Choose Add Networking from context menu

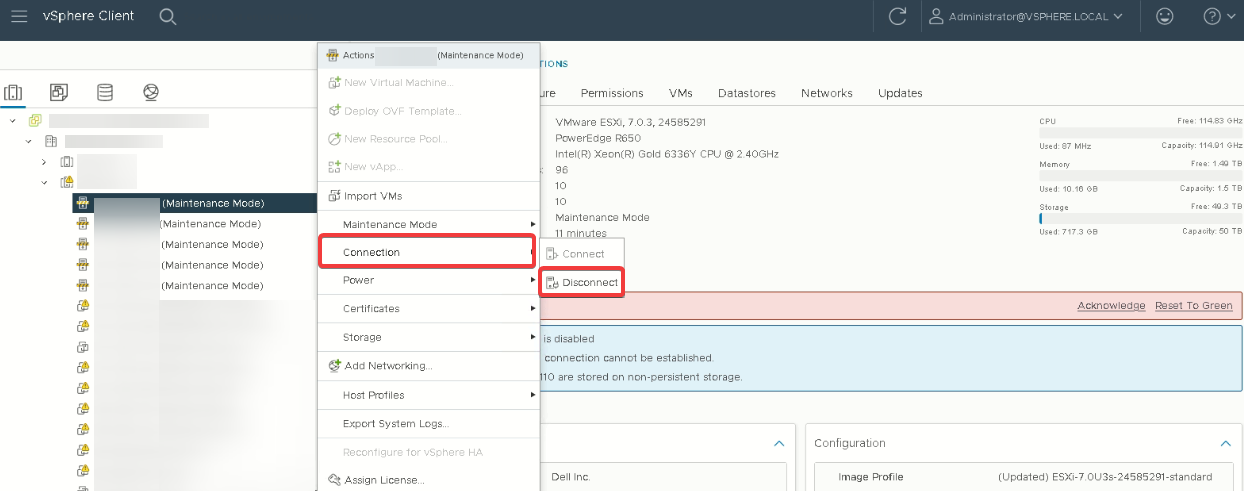[x=429, y=366]
